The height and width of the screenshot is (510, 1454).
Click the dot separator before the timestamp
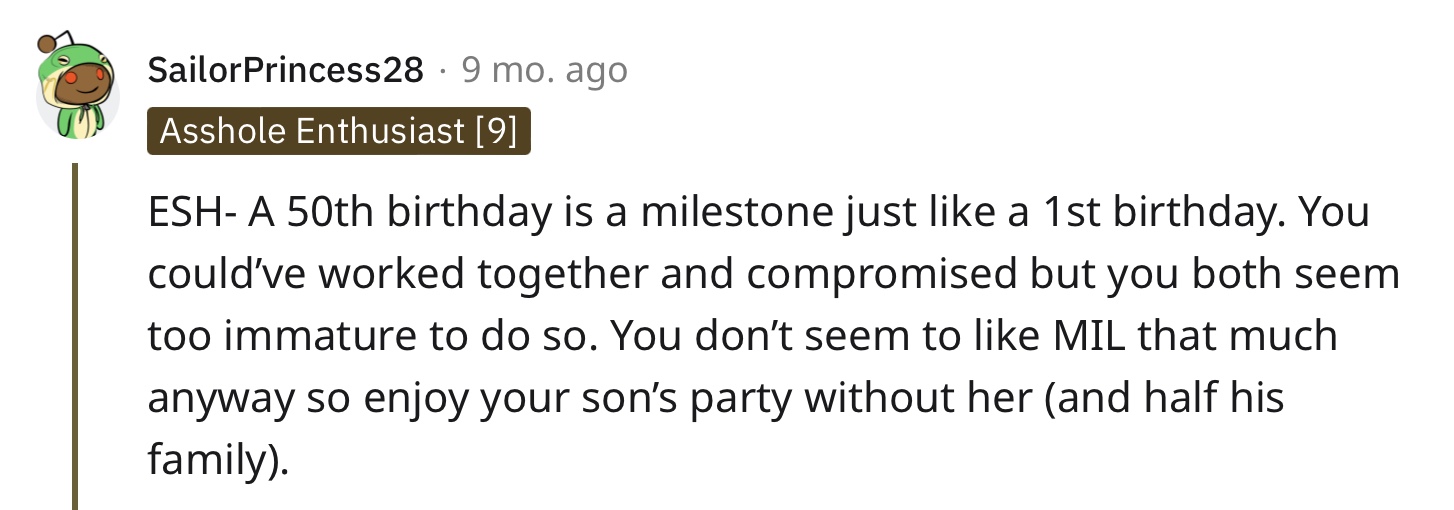click(443, 71)
